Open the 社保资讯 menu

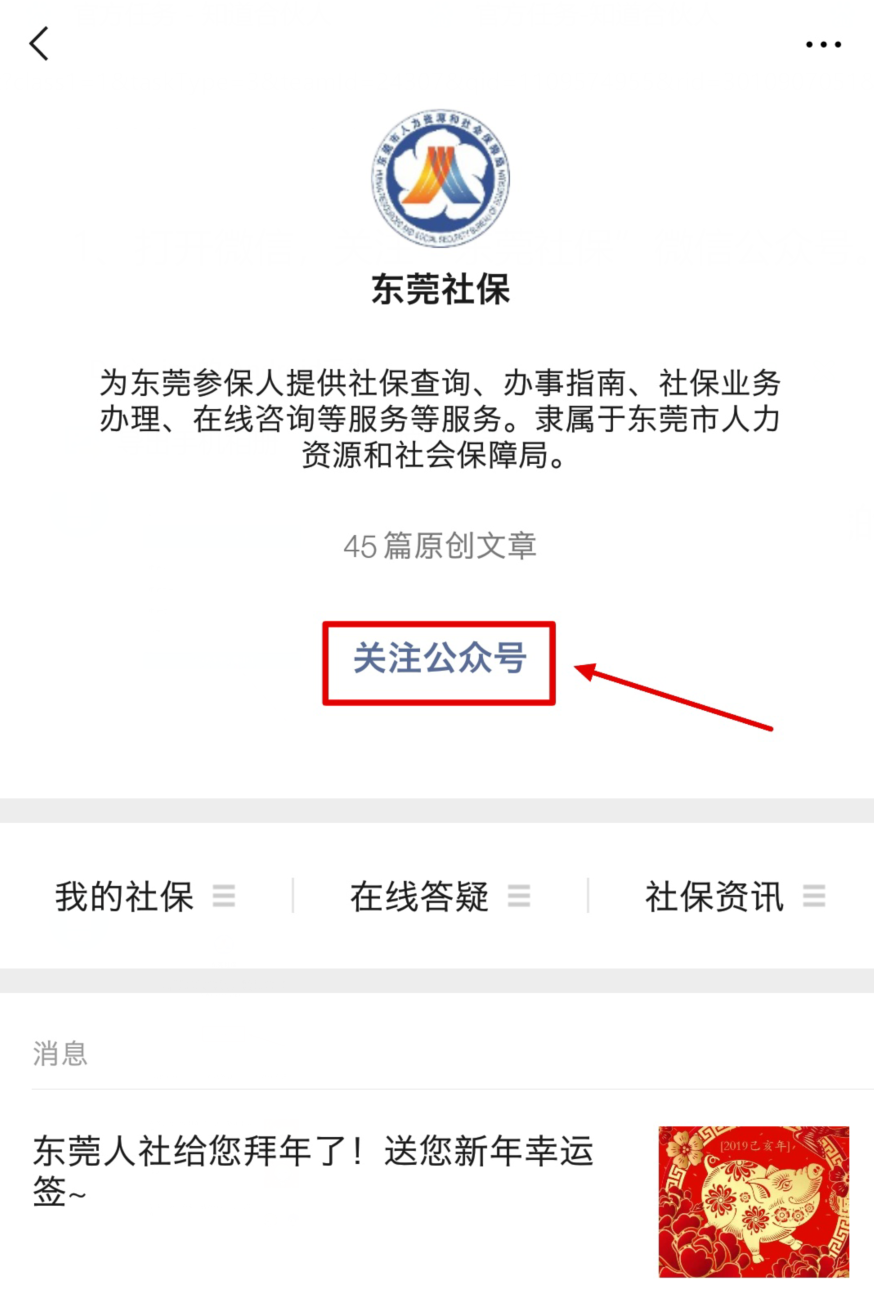click(735, 897)
